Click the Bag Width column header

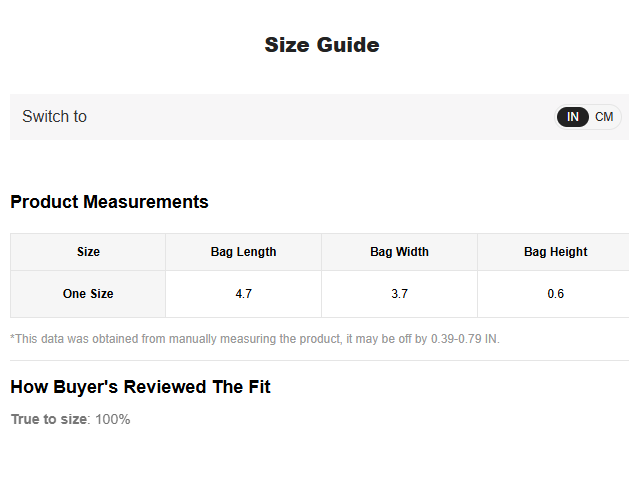pyautogui.click(x=400, y=252)
